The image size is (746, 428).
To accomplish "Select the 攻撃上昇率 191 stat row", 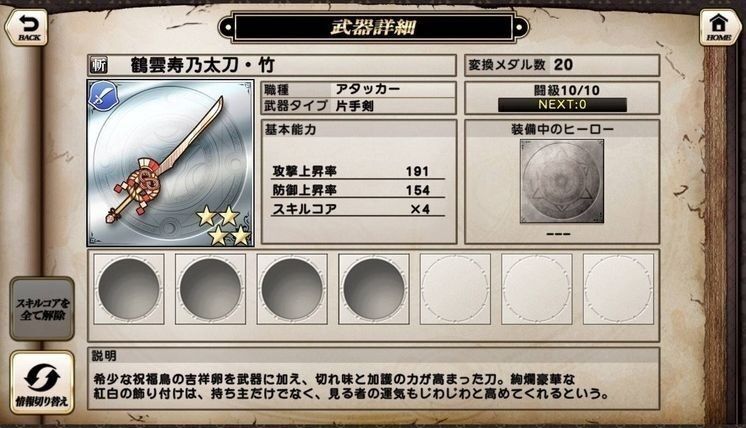I will click(358, 171).
